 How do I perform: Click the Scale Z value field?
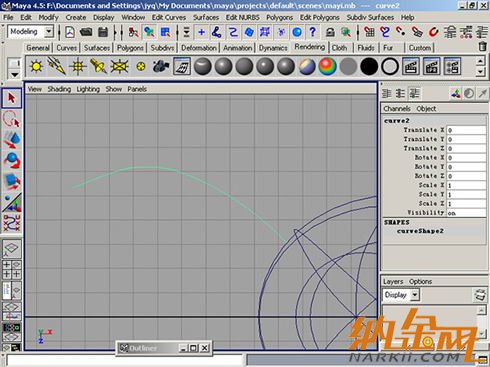(466, 203)
